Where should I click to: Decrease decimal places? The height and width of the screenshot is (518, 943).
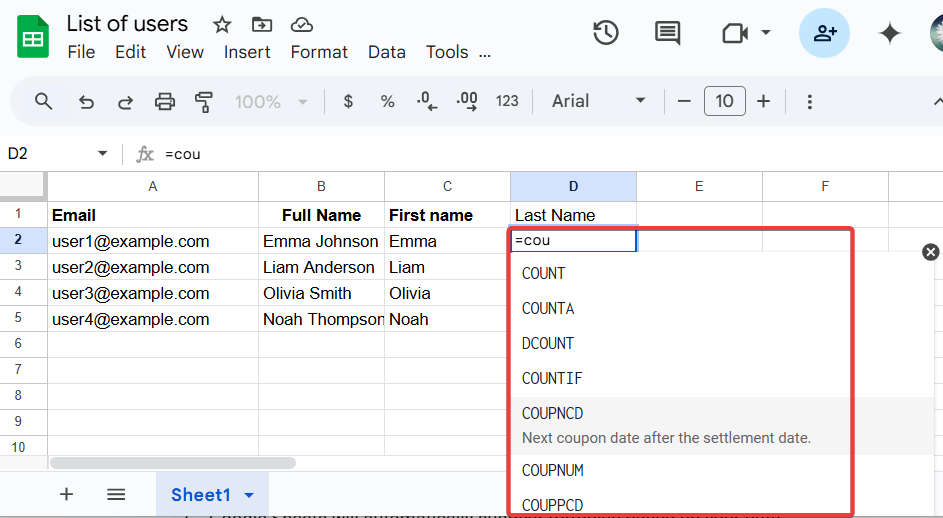[426, 101]
